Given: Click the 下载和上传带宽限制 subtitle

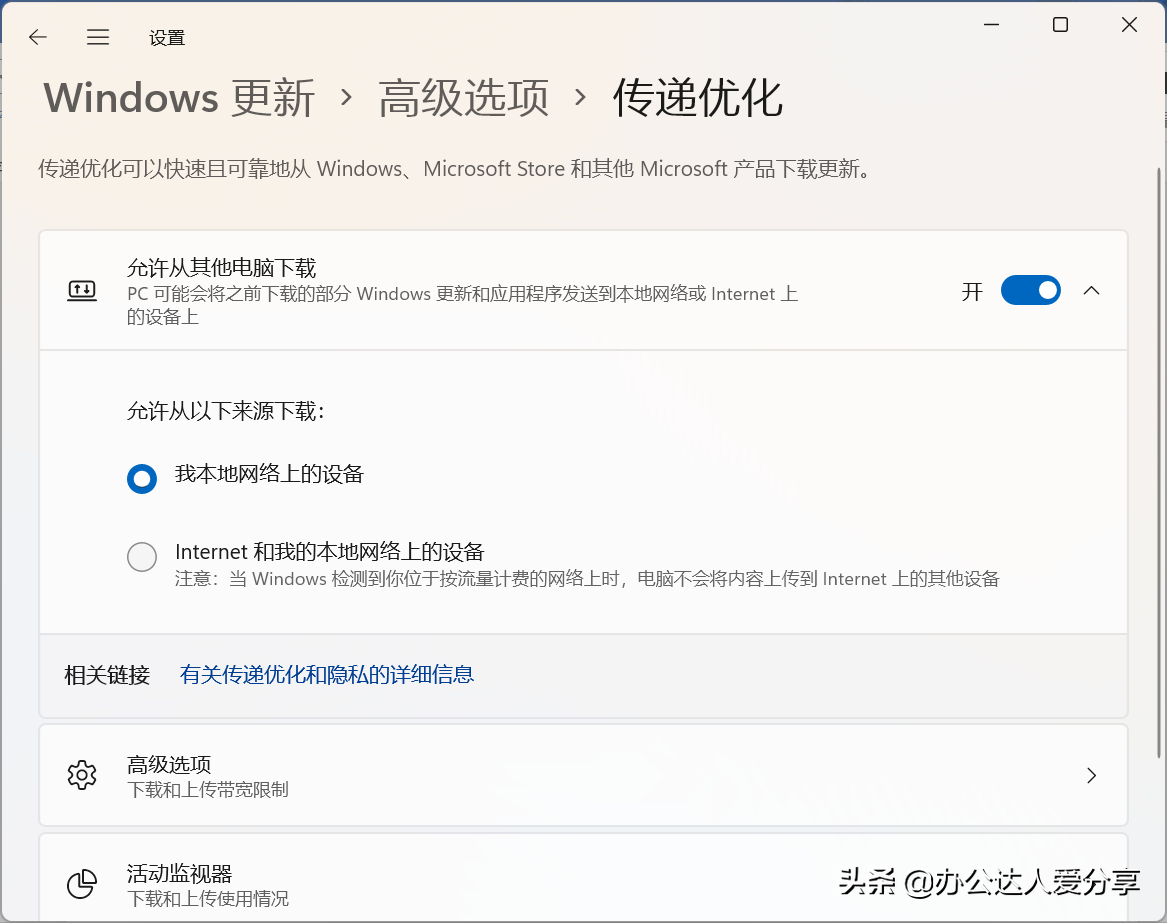Looking at the screenshot, I should tap(208, 790).
